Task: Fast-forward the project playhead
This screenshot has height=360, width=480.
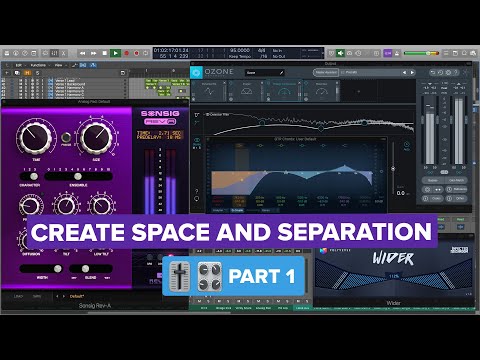Action: [x=93, y=53]
